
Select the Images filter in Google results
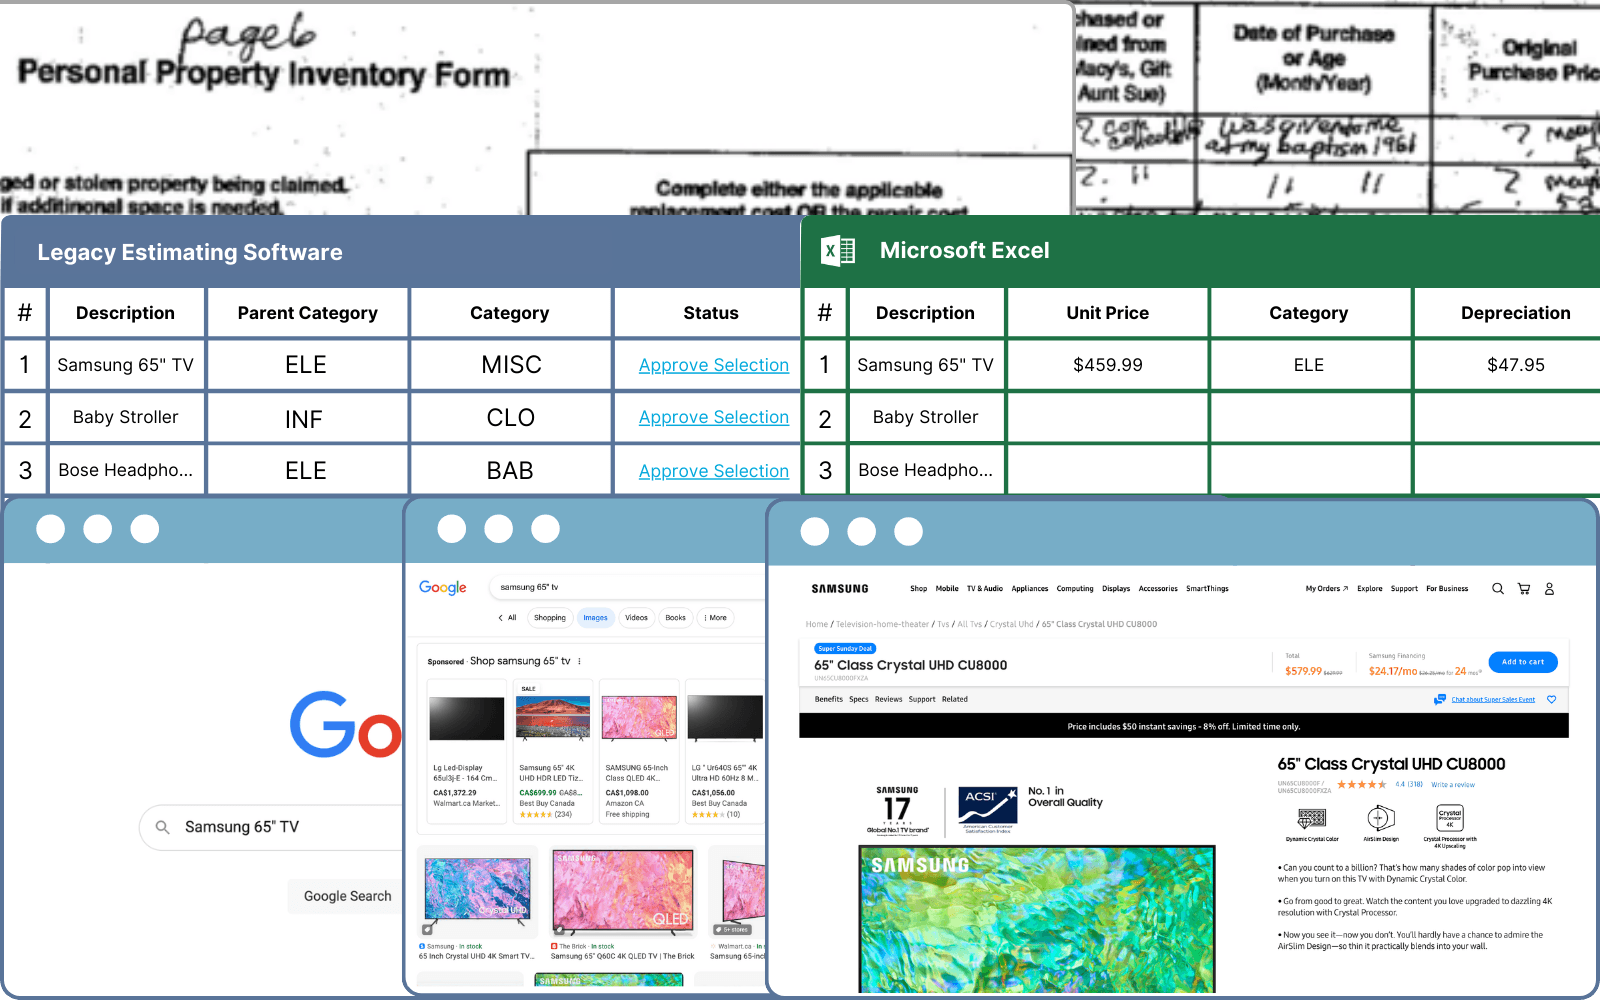[596, 618]
